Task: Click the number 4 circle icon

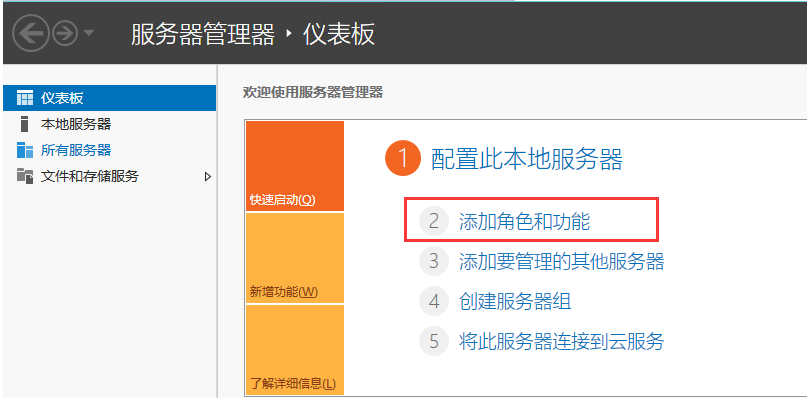Action: [434, 301]
